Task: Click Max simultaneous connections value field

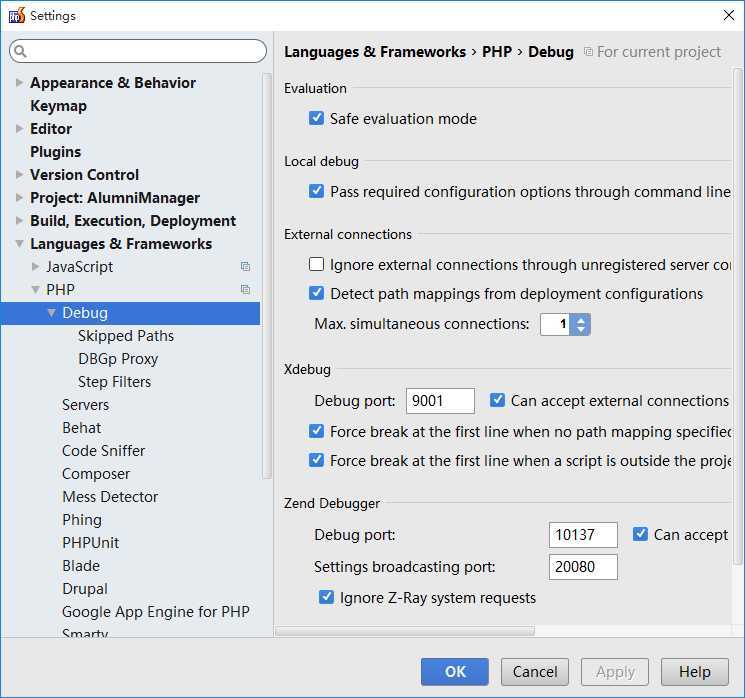Action: point(555,325)
